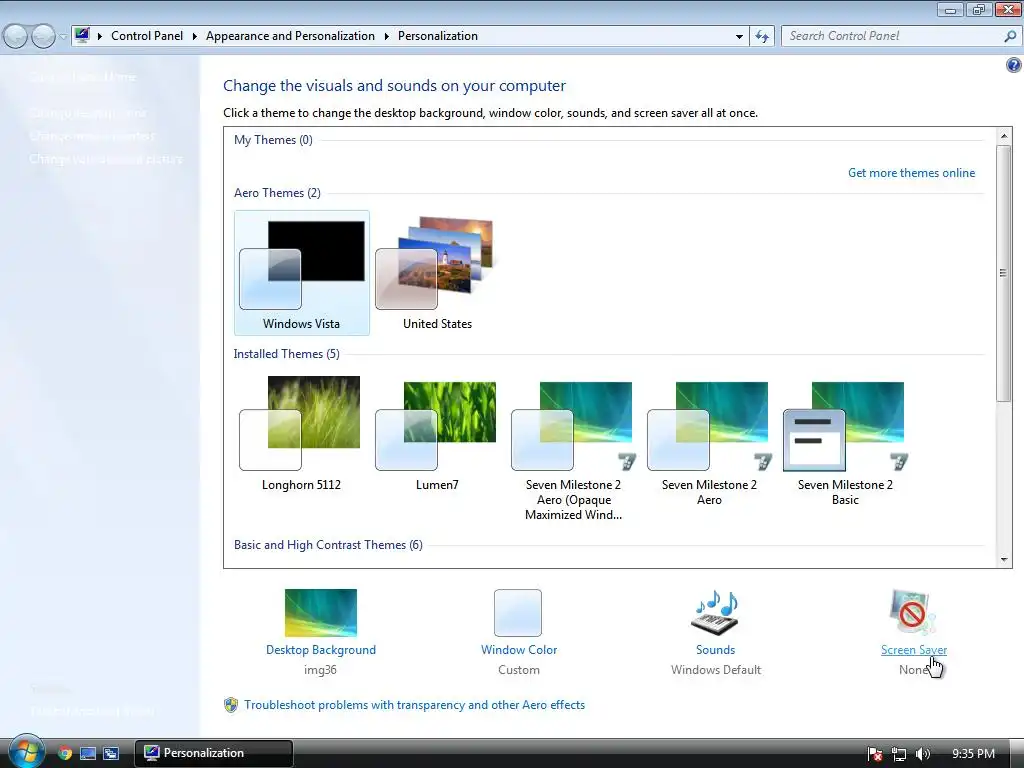This screenshot has width=1024, height=768.
Task: Go Back with the navigation arrow
Action: (x=16, y=36)
